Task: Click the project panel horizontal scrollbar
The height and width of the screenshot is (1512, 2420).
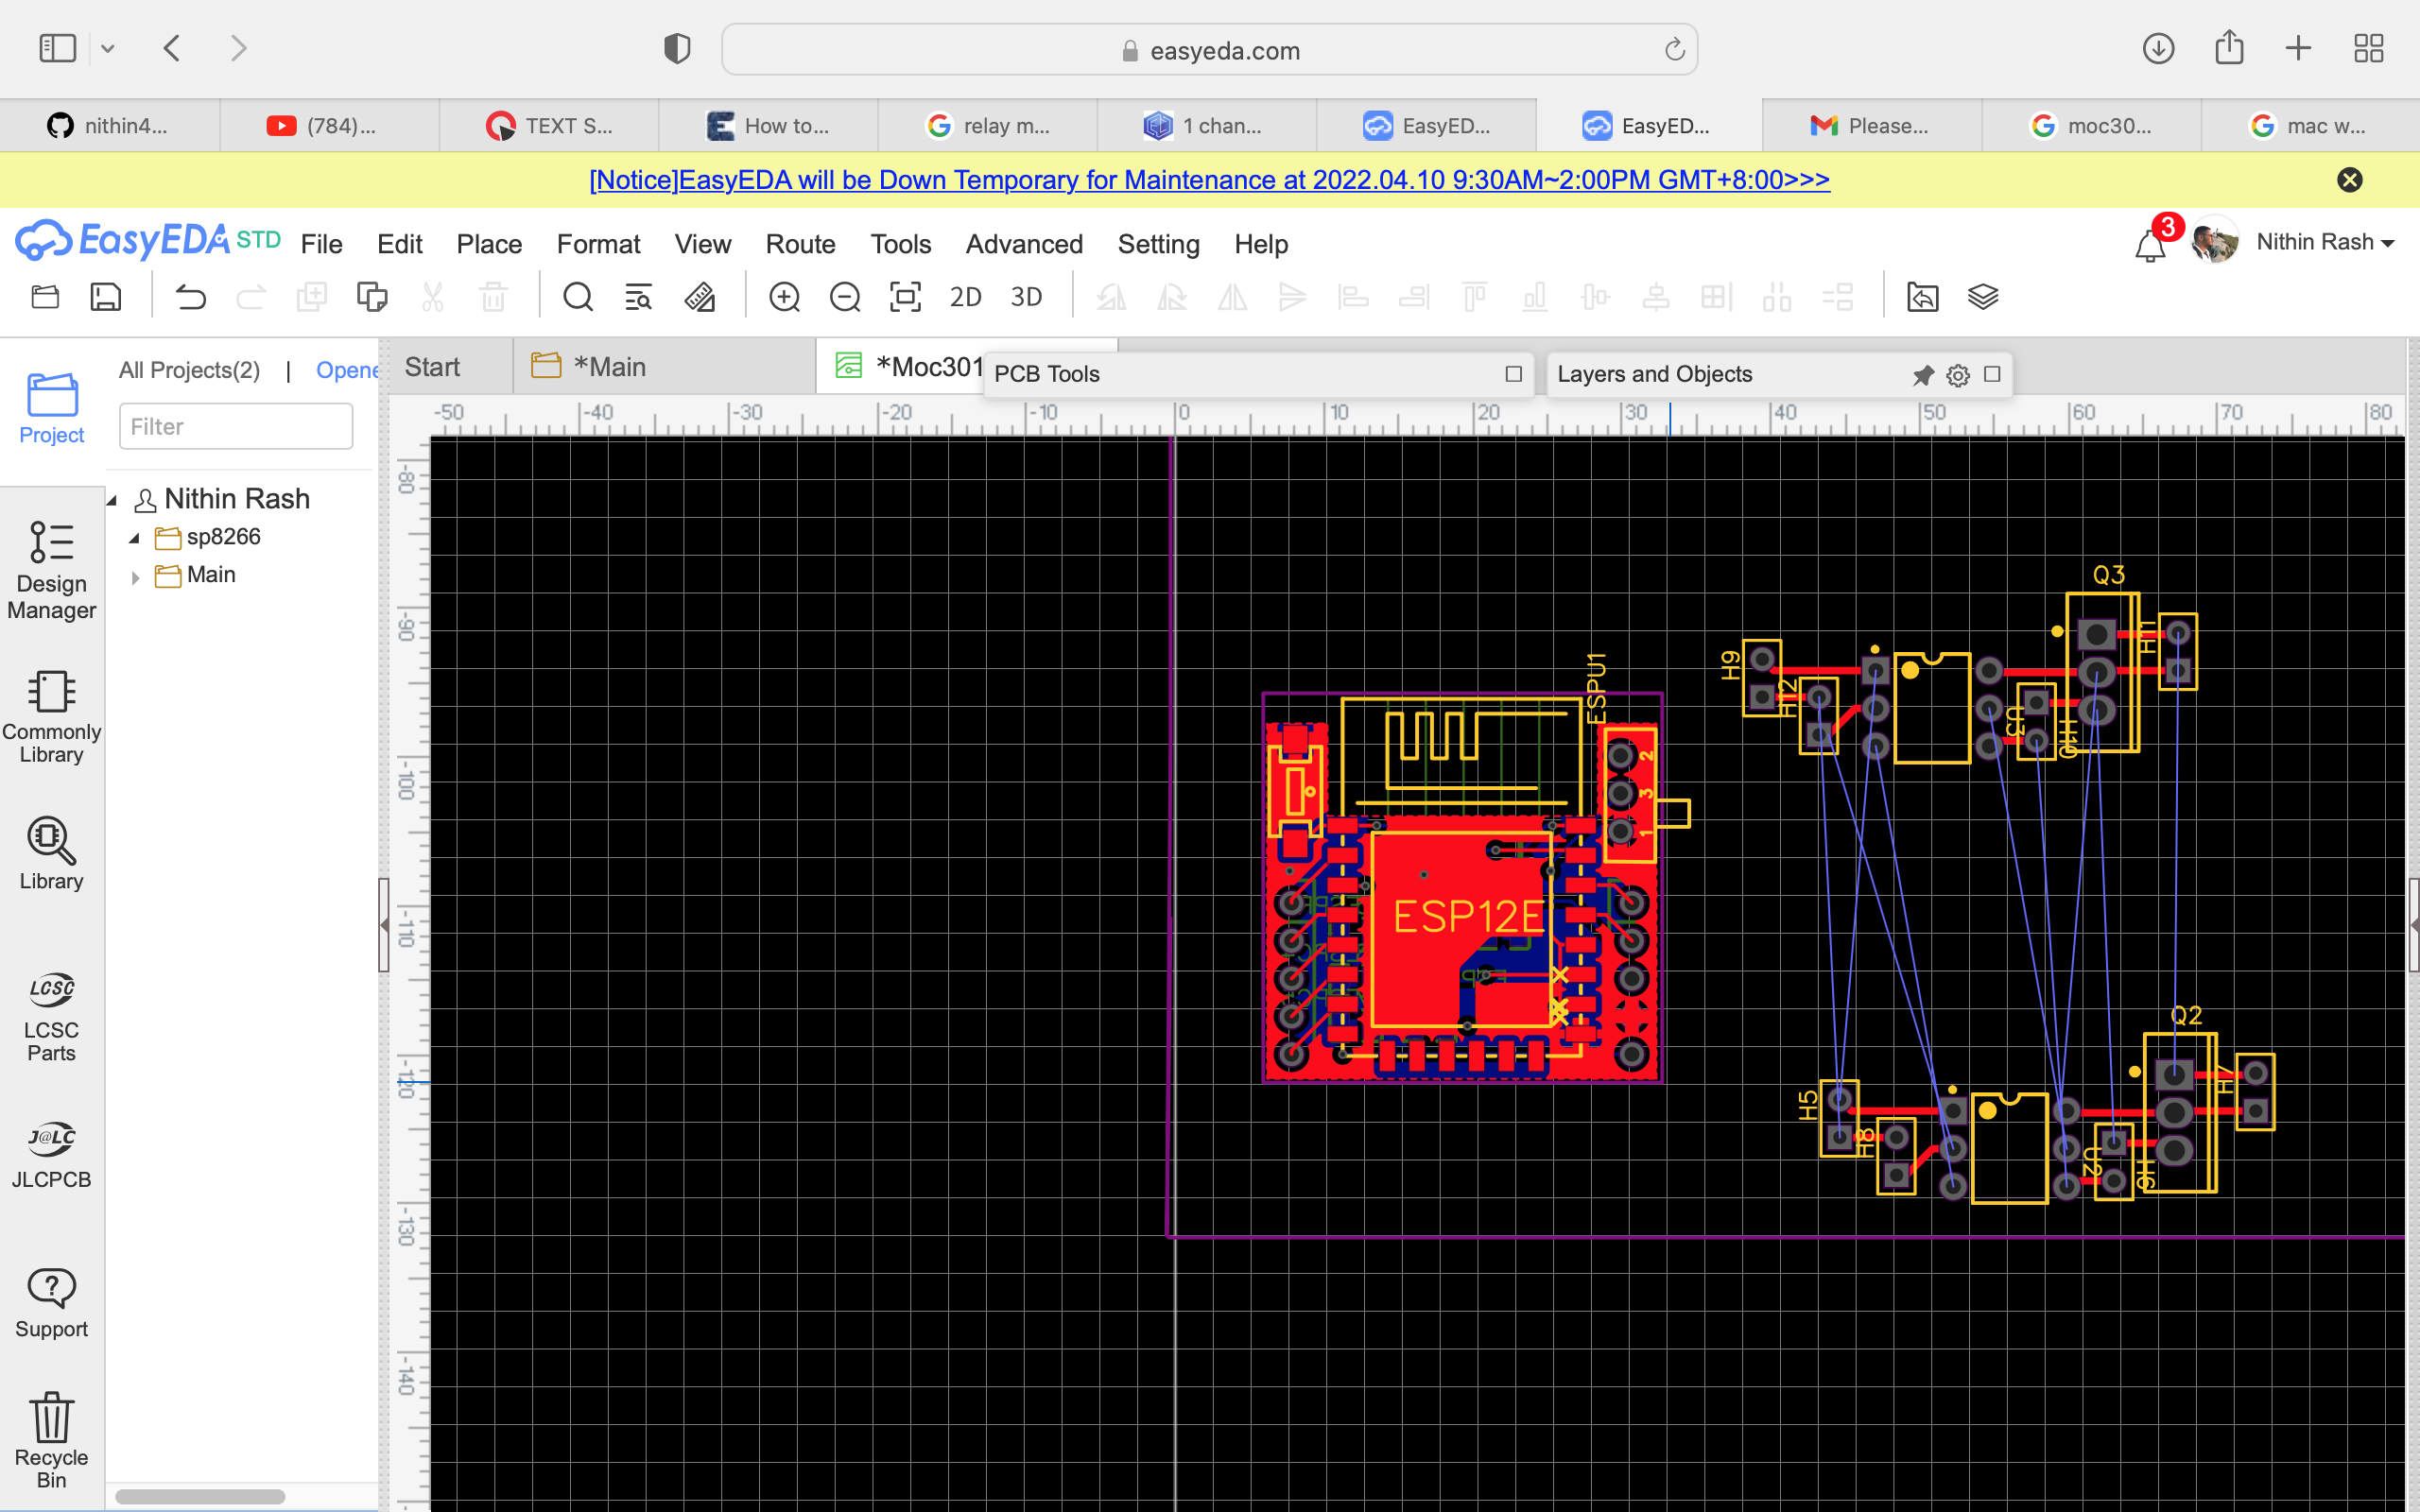Action: [200, 1497]
